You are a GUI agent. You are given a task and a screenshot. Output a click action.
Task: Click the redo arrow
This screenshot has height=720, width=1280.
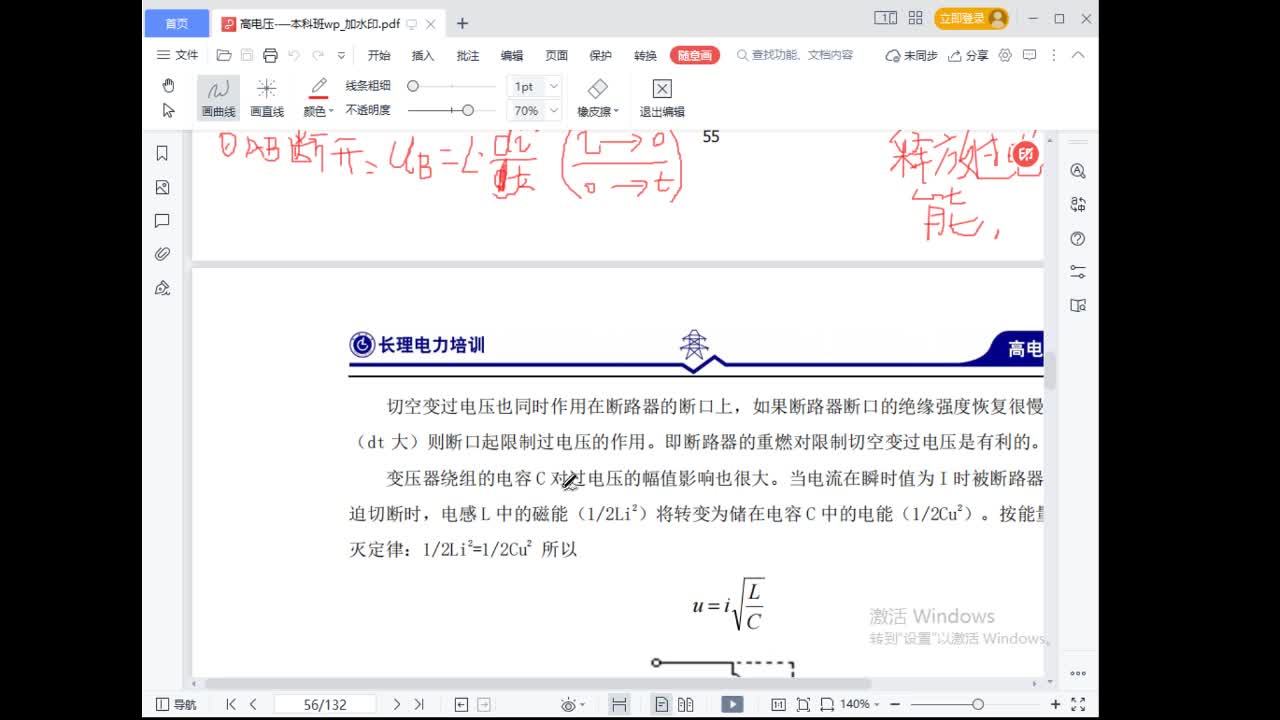click(x=318, y=55)
